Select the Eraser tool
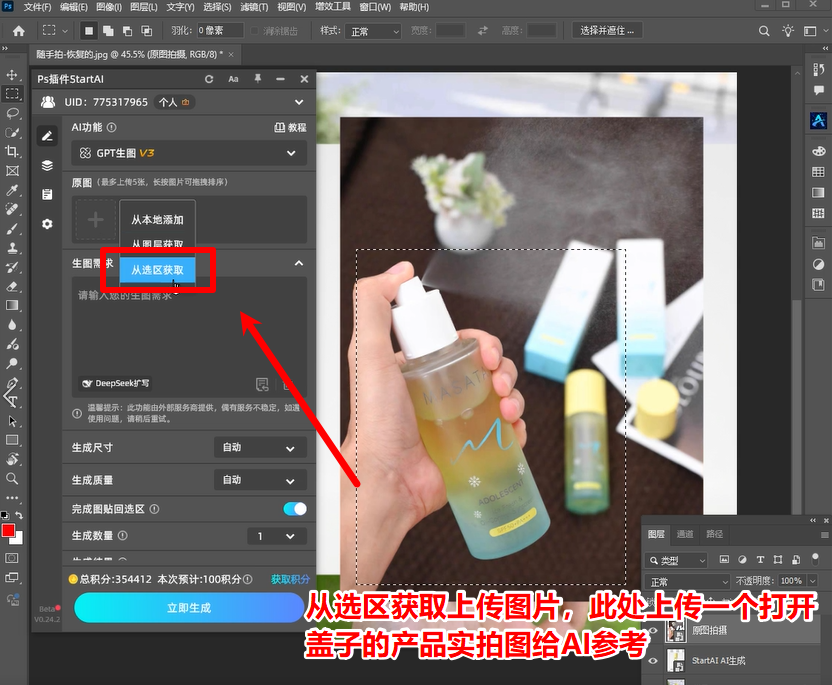The image size is (832, 685). point(12,287)
